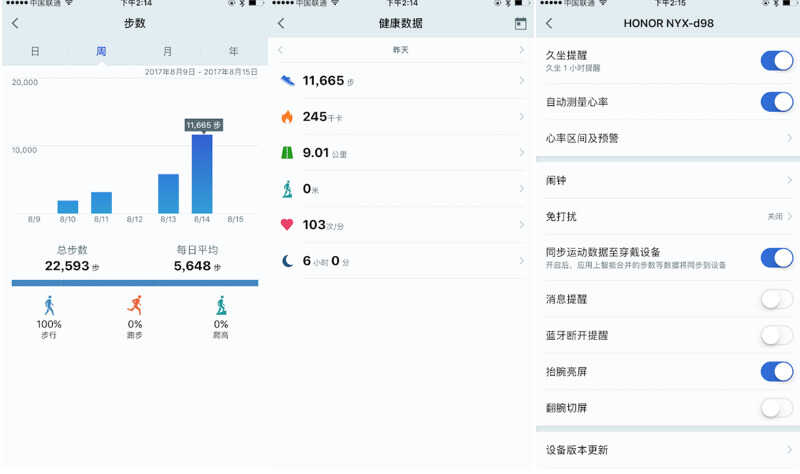
Task: Toggle the 久坐提醒 switch
Action: tap(777, 61)
